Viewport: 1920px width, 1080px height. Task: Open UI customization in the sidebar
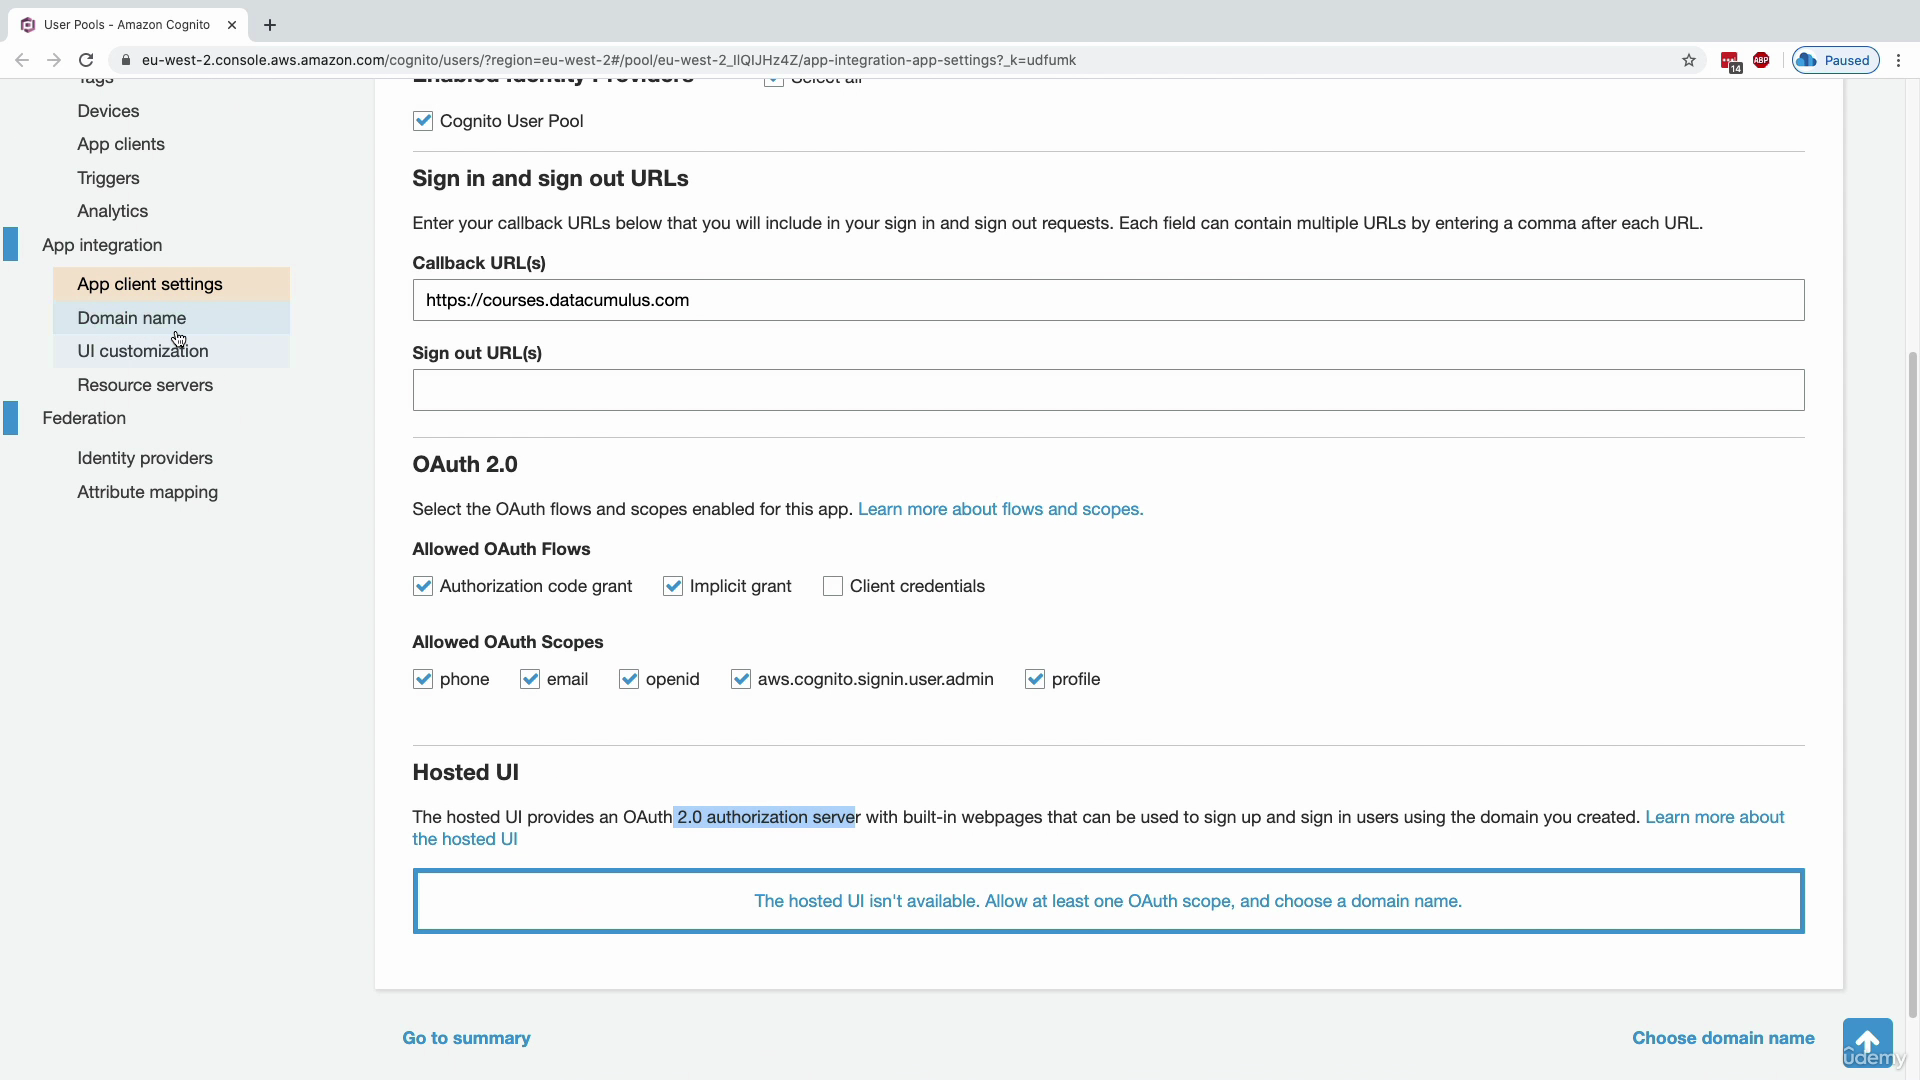pyautogui.click(x=171, y=351)
